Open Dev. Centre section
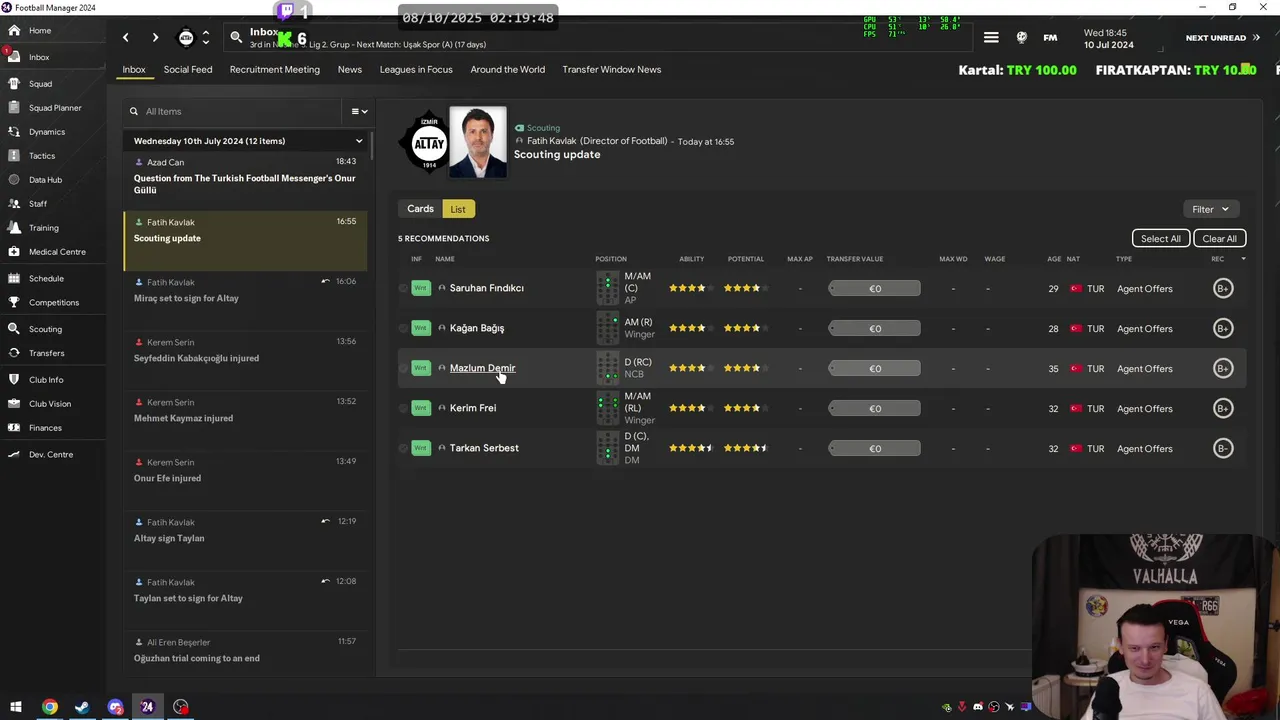This screenshot has width=1280, height=720. [x=50, y=455]
